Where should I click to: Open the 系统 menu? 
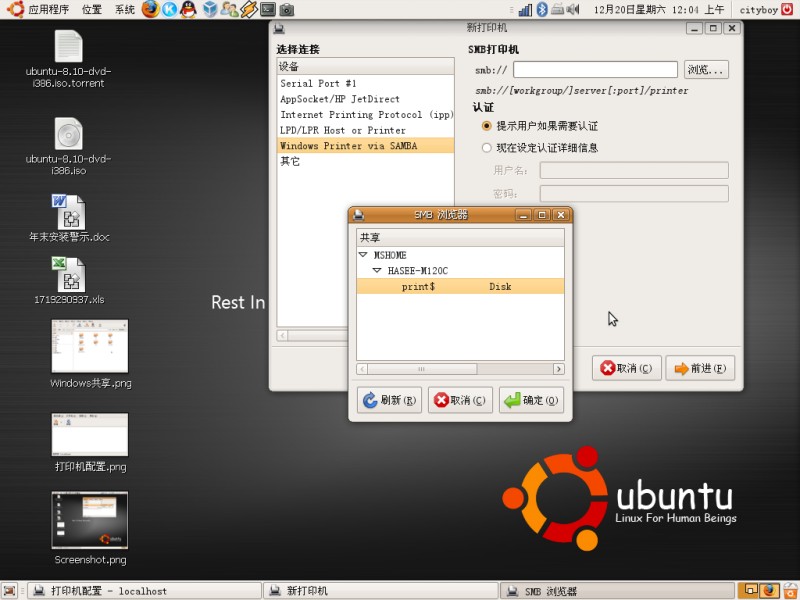coord(124,9)
